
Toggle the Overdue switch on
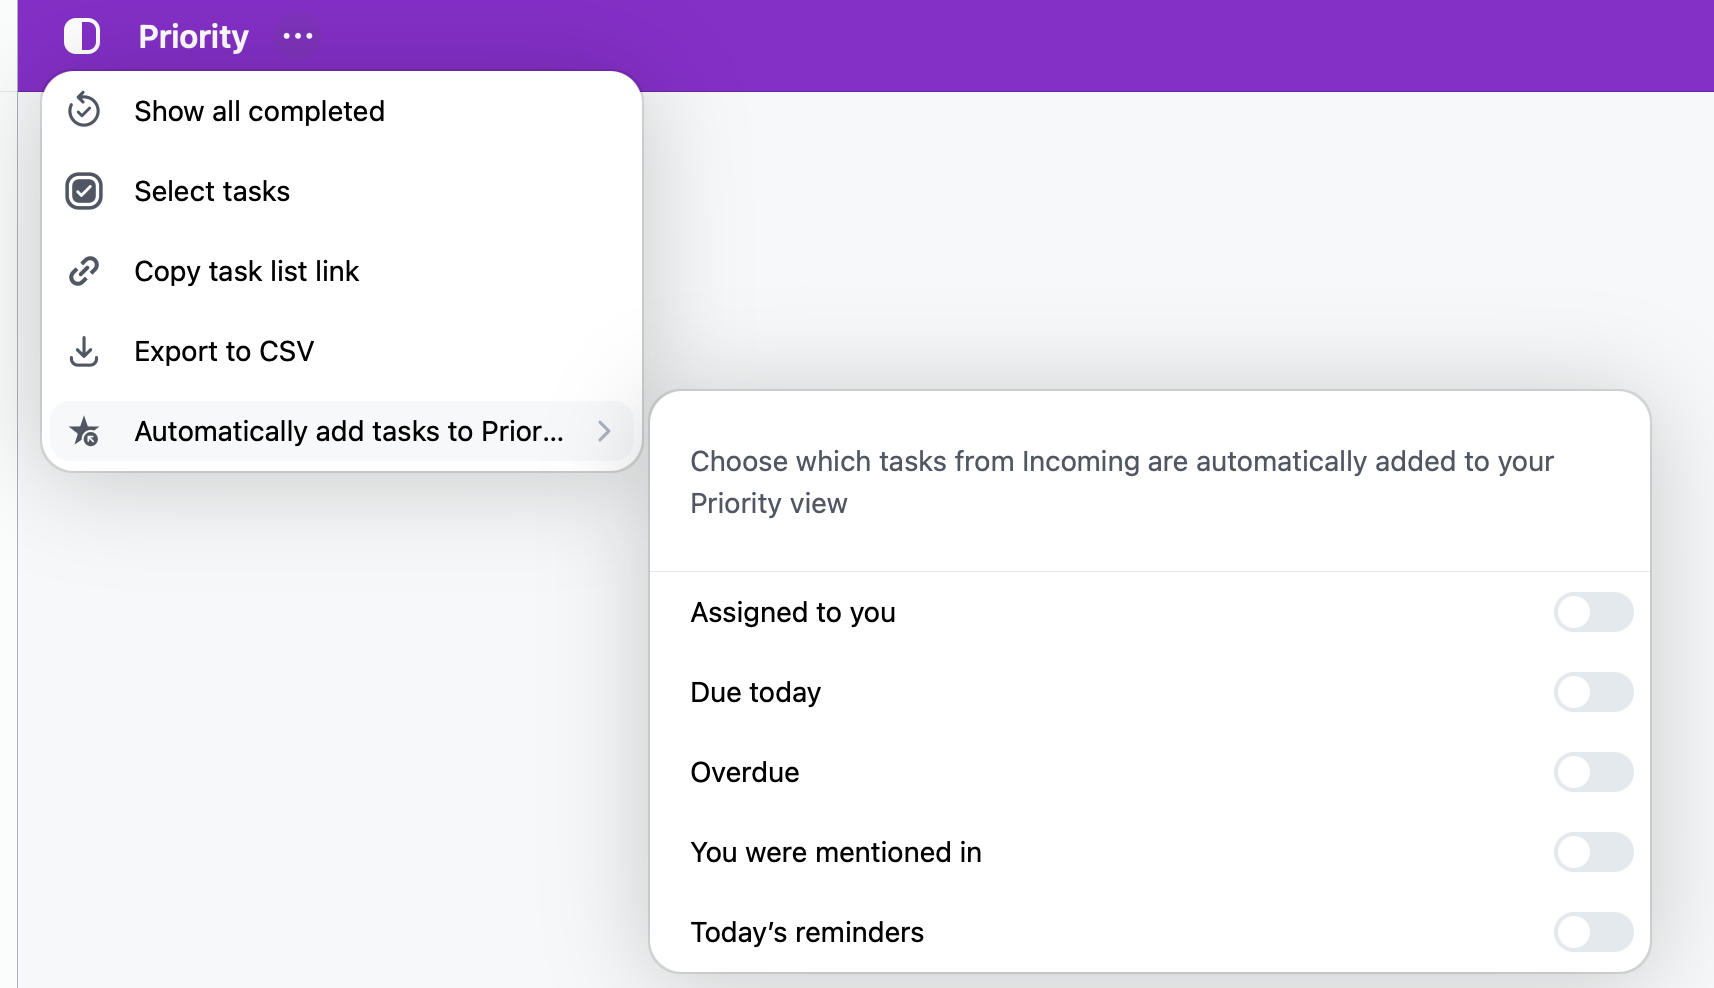(1593, 772)
